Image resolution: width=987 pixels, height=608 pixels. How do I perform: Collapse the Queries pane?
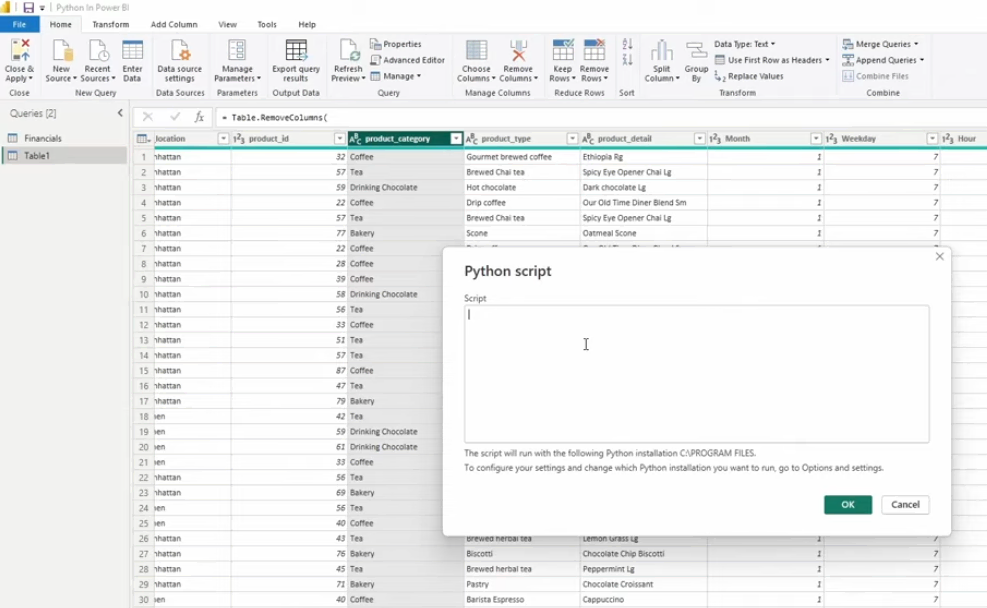120,113
